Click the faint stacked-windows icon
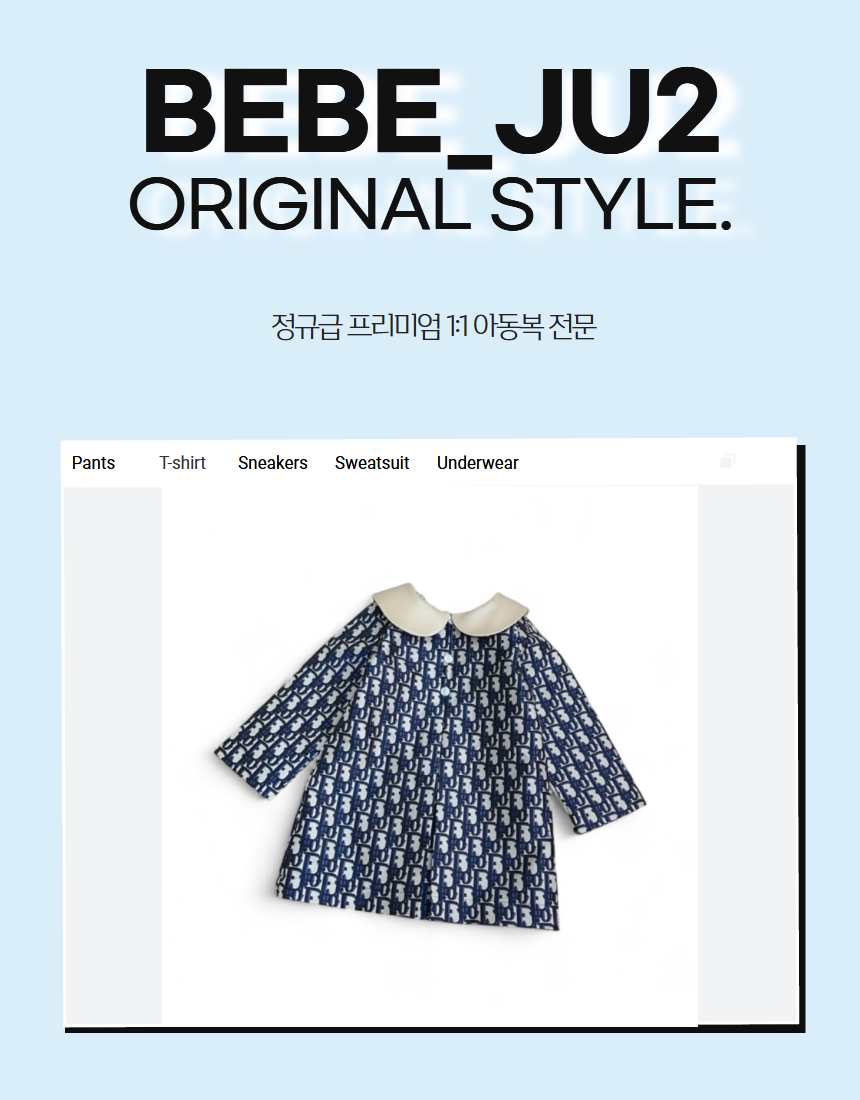The width and height of the screenshot is (860, 1100). click(727, 461)
